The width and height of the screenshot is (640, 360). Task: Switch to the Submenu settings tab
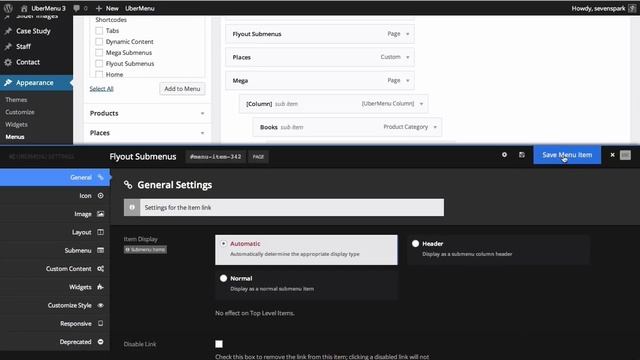(55, 250)
